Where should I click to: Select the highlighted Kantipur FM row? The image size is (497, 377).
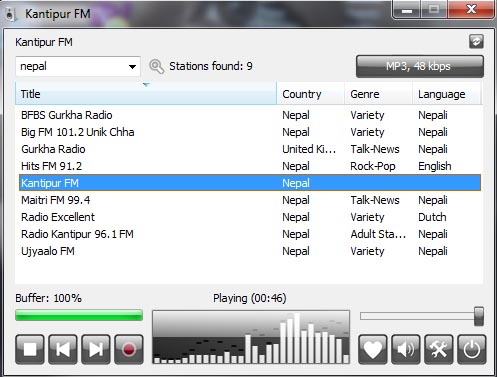click(x=250, y=183)
